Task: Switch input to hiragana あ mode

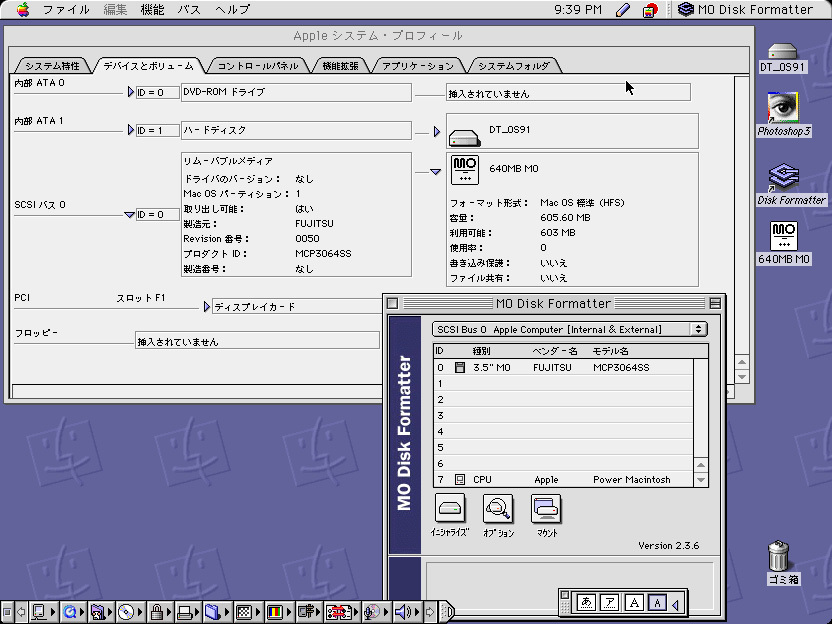Action: [586, 603]
